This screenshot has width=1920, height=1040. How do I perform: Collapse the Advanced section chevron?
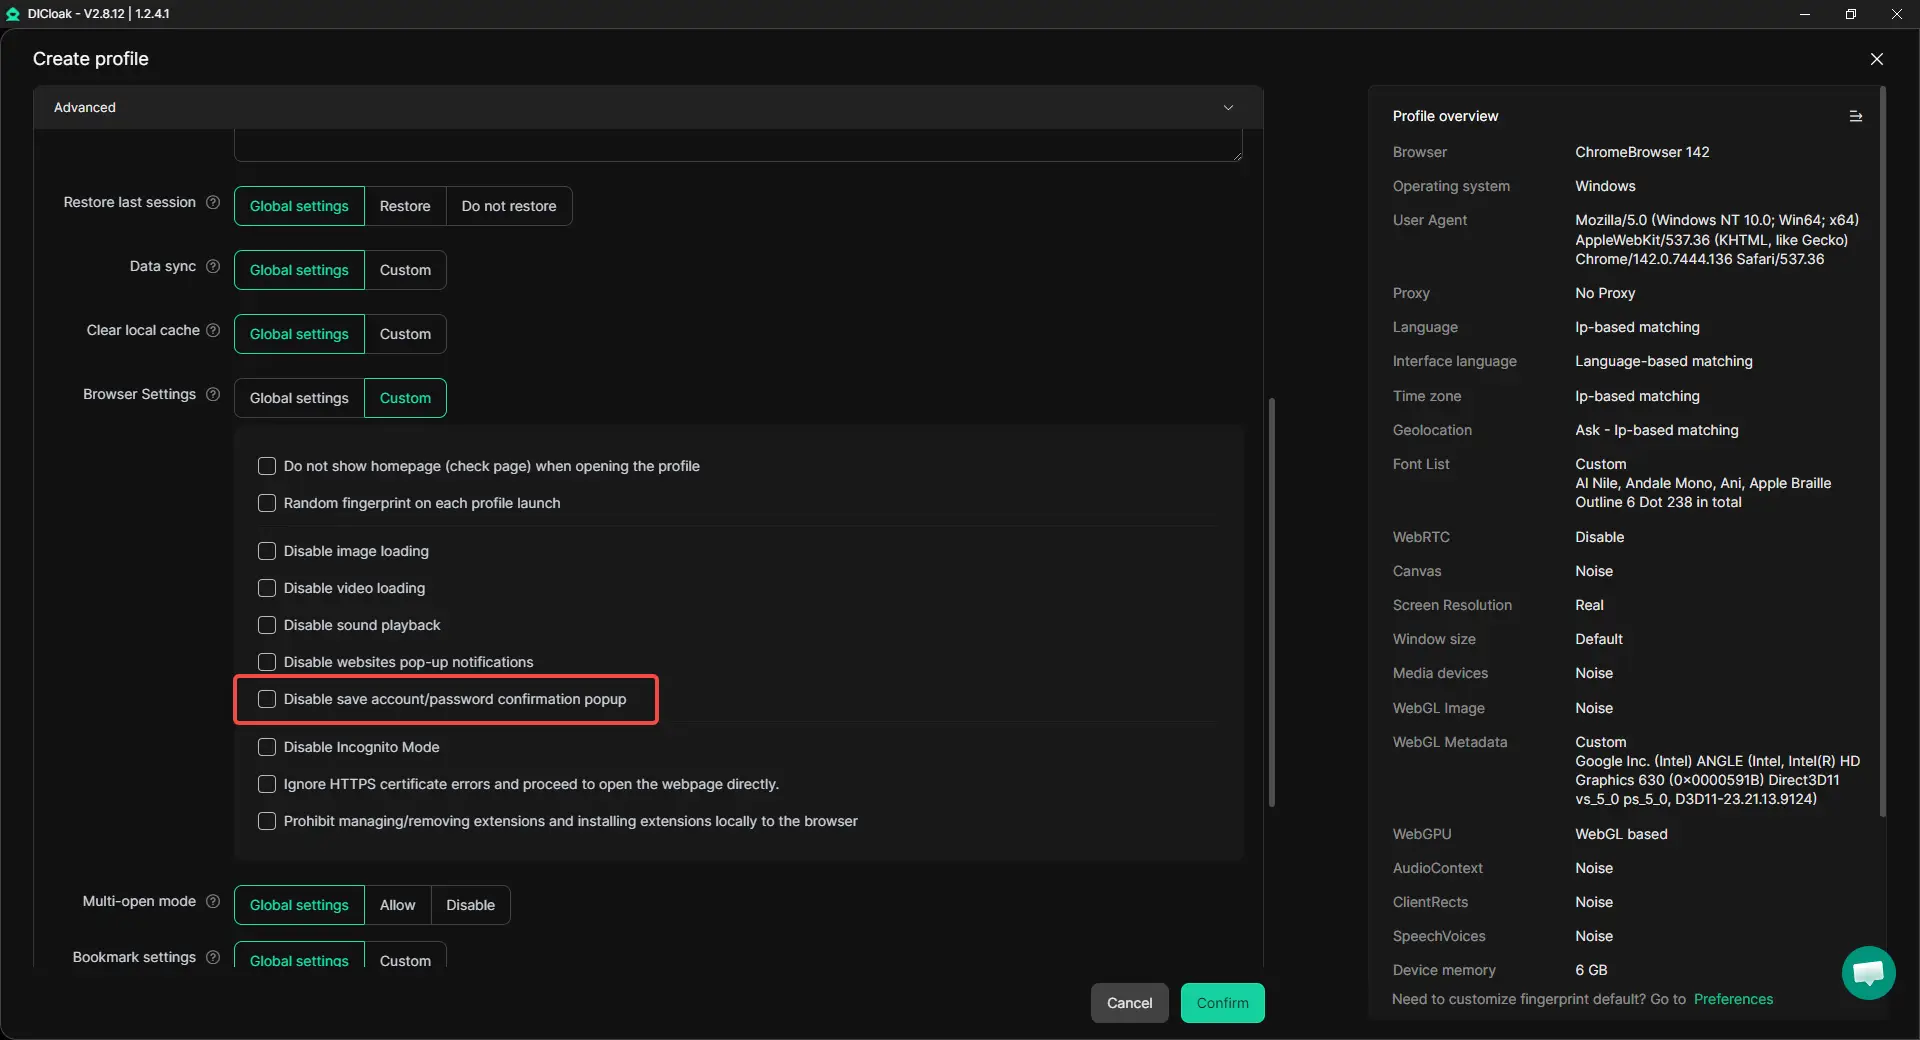click(x=1228, y=108)
